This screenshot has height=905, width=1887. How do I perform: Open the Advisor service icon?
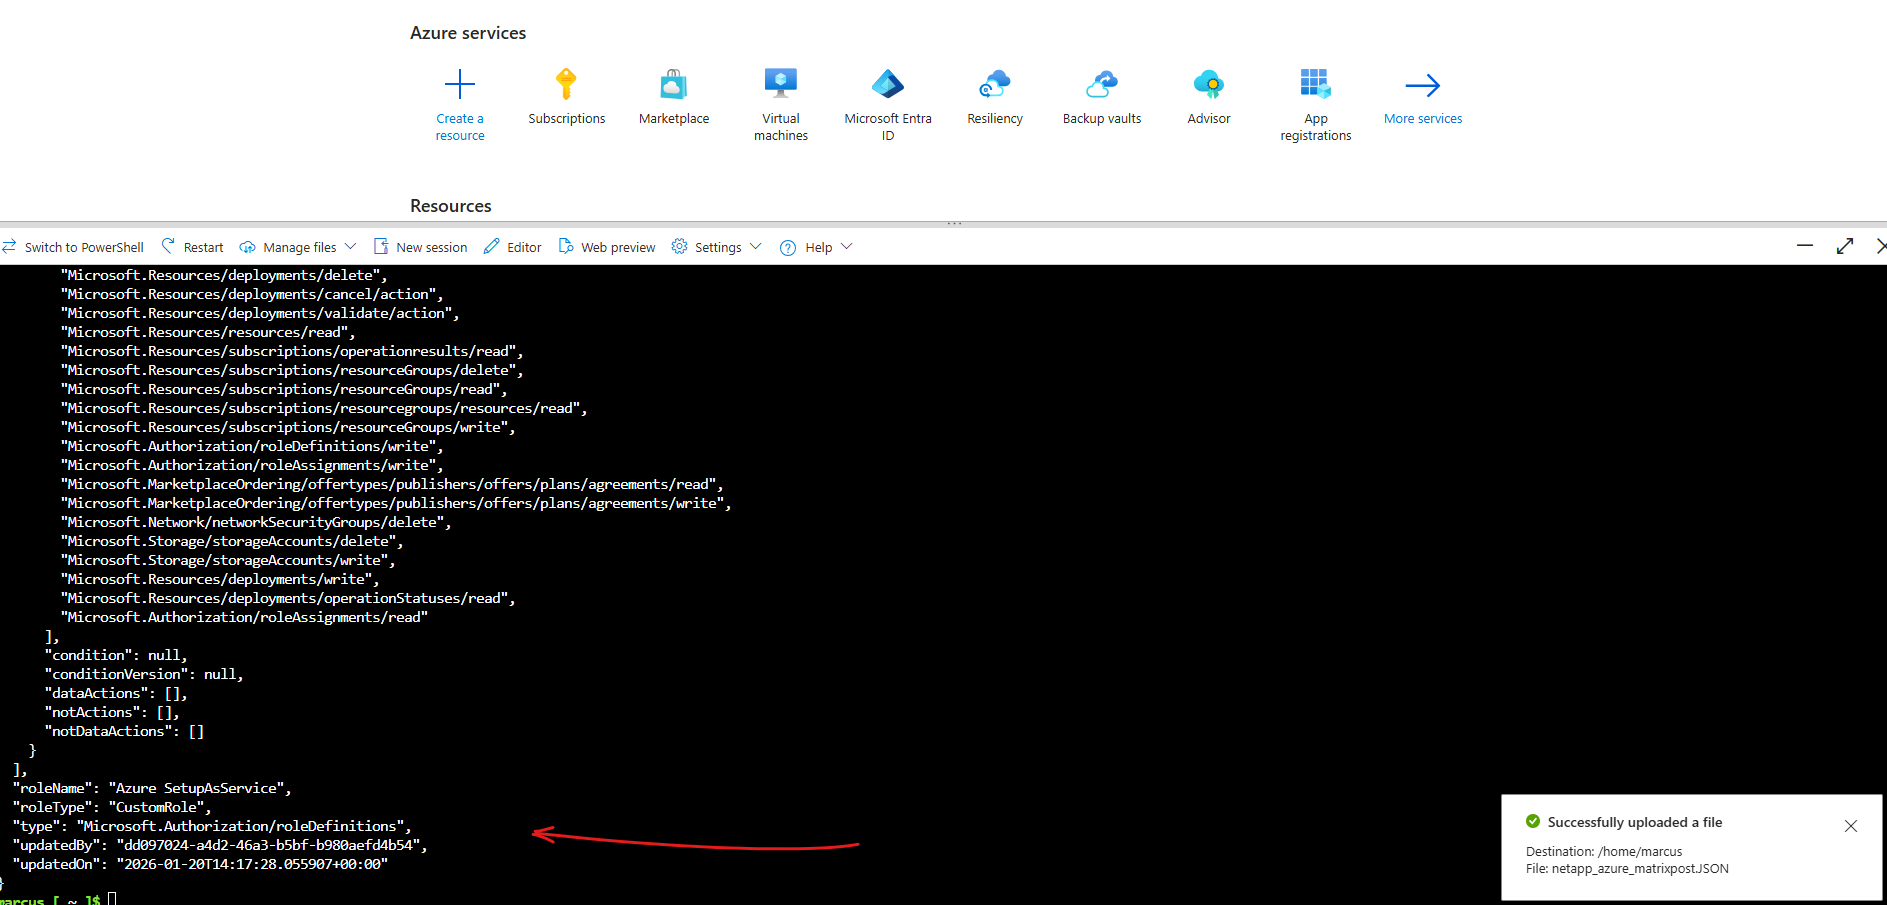(1208, 84)
